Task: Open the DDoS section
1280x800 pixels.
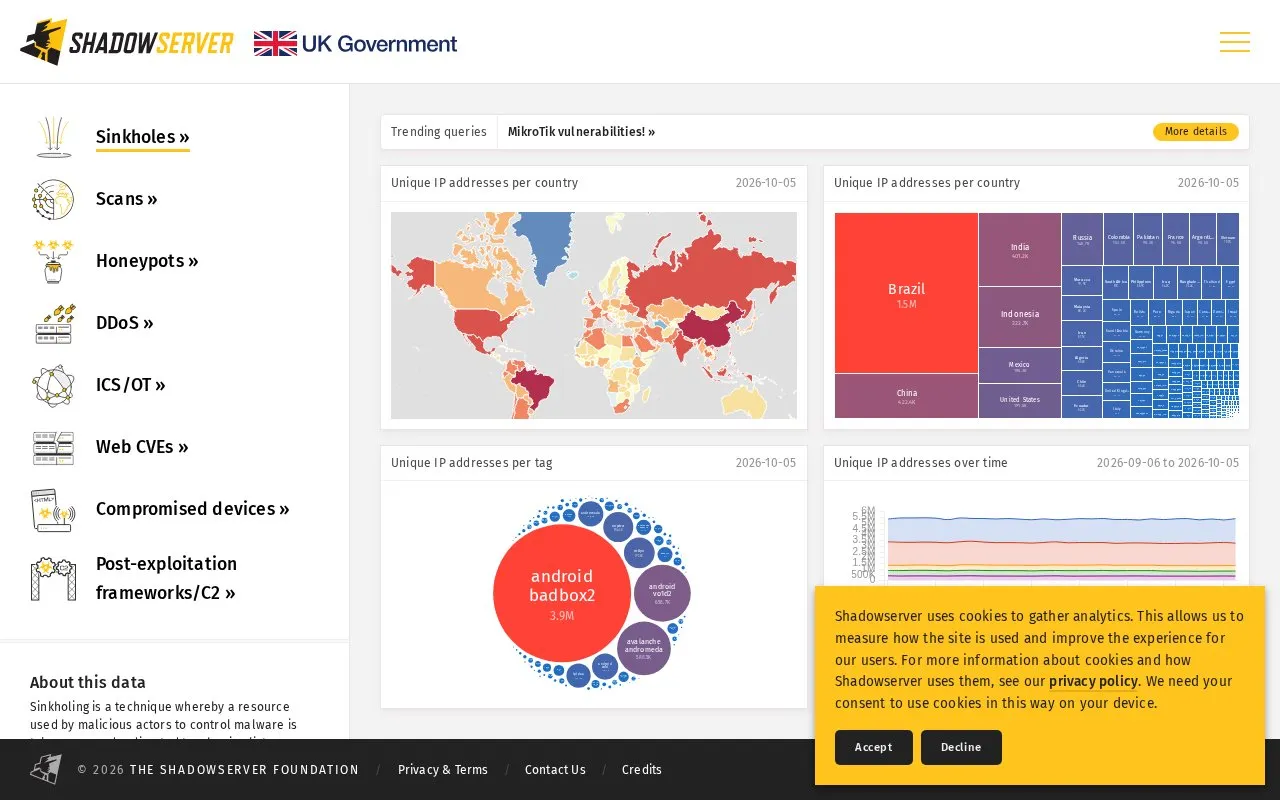Action: click(x=125, y=323)
